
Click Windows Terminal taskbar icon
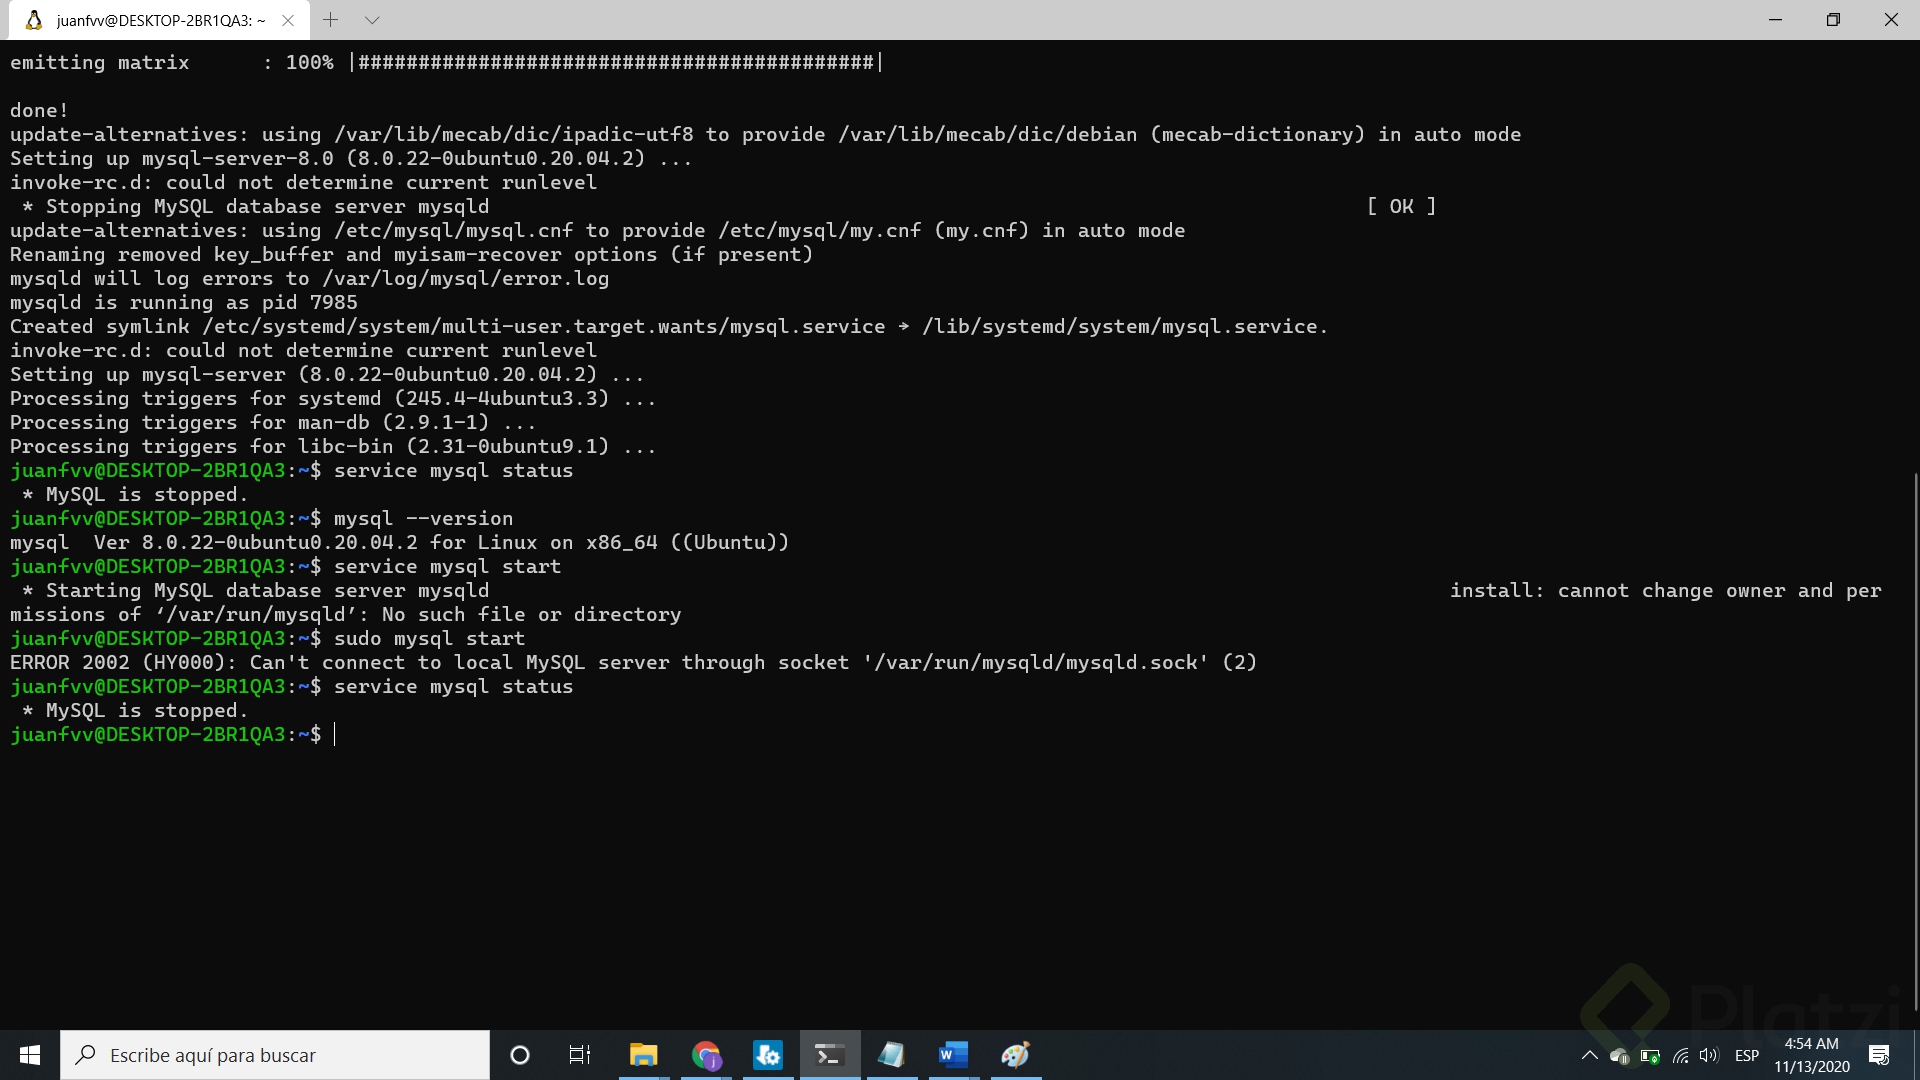[x=829, y=1055]
